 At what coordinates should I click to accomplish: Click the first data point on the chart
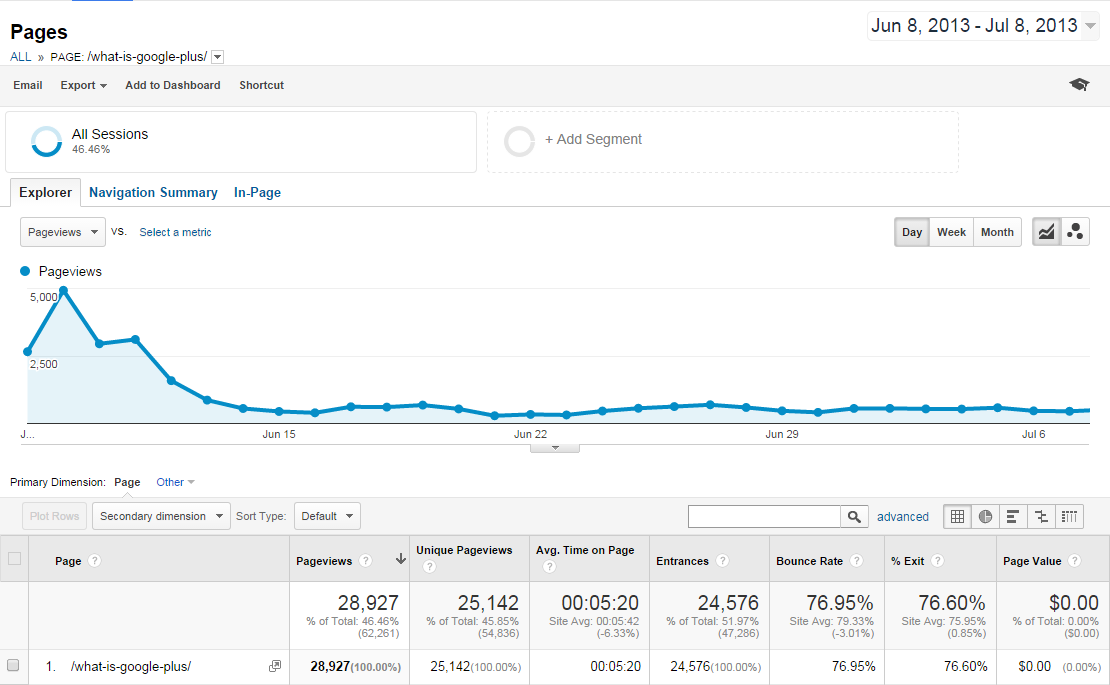coord(28,352)
